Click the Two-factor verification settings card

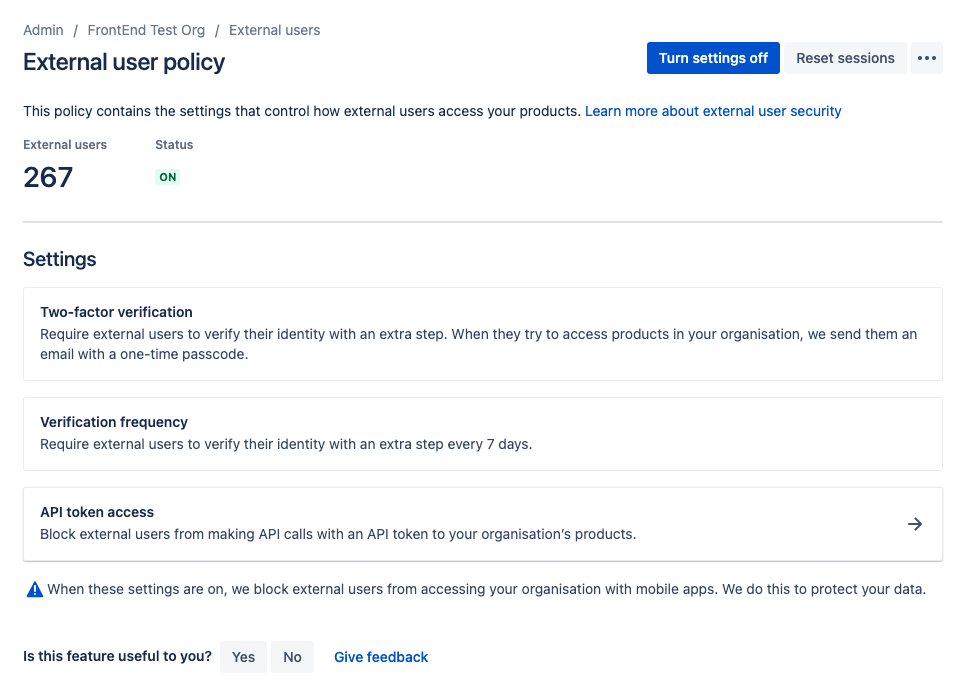(482, 332)
